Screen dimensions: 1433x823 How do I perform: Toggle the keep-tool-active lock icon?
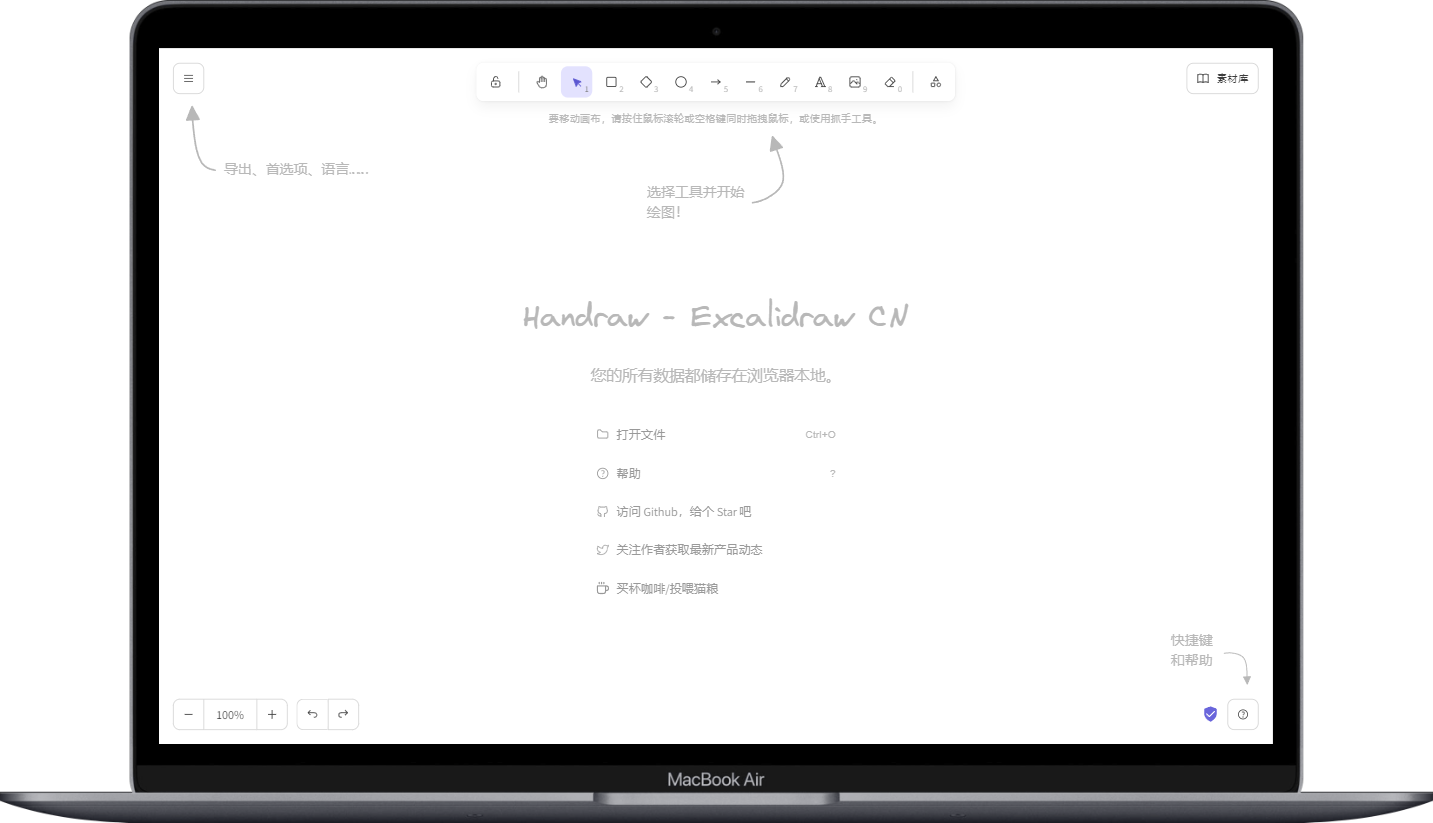496,82
